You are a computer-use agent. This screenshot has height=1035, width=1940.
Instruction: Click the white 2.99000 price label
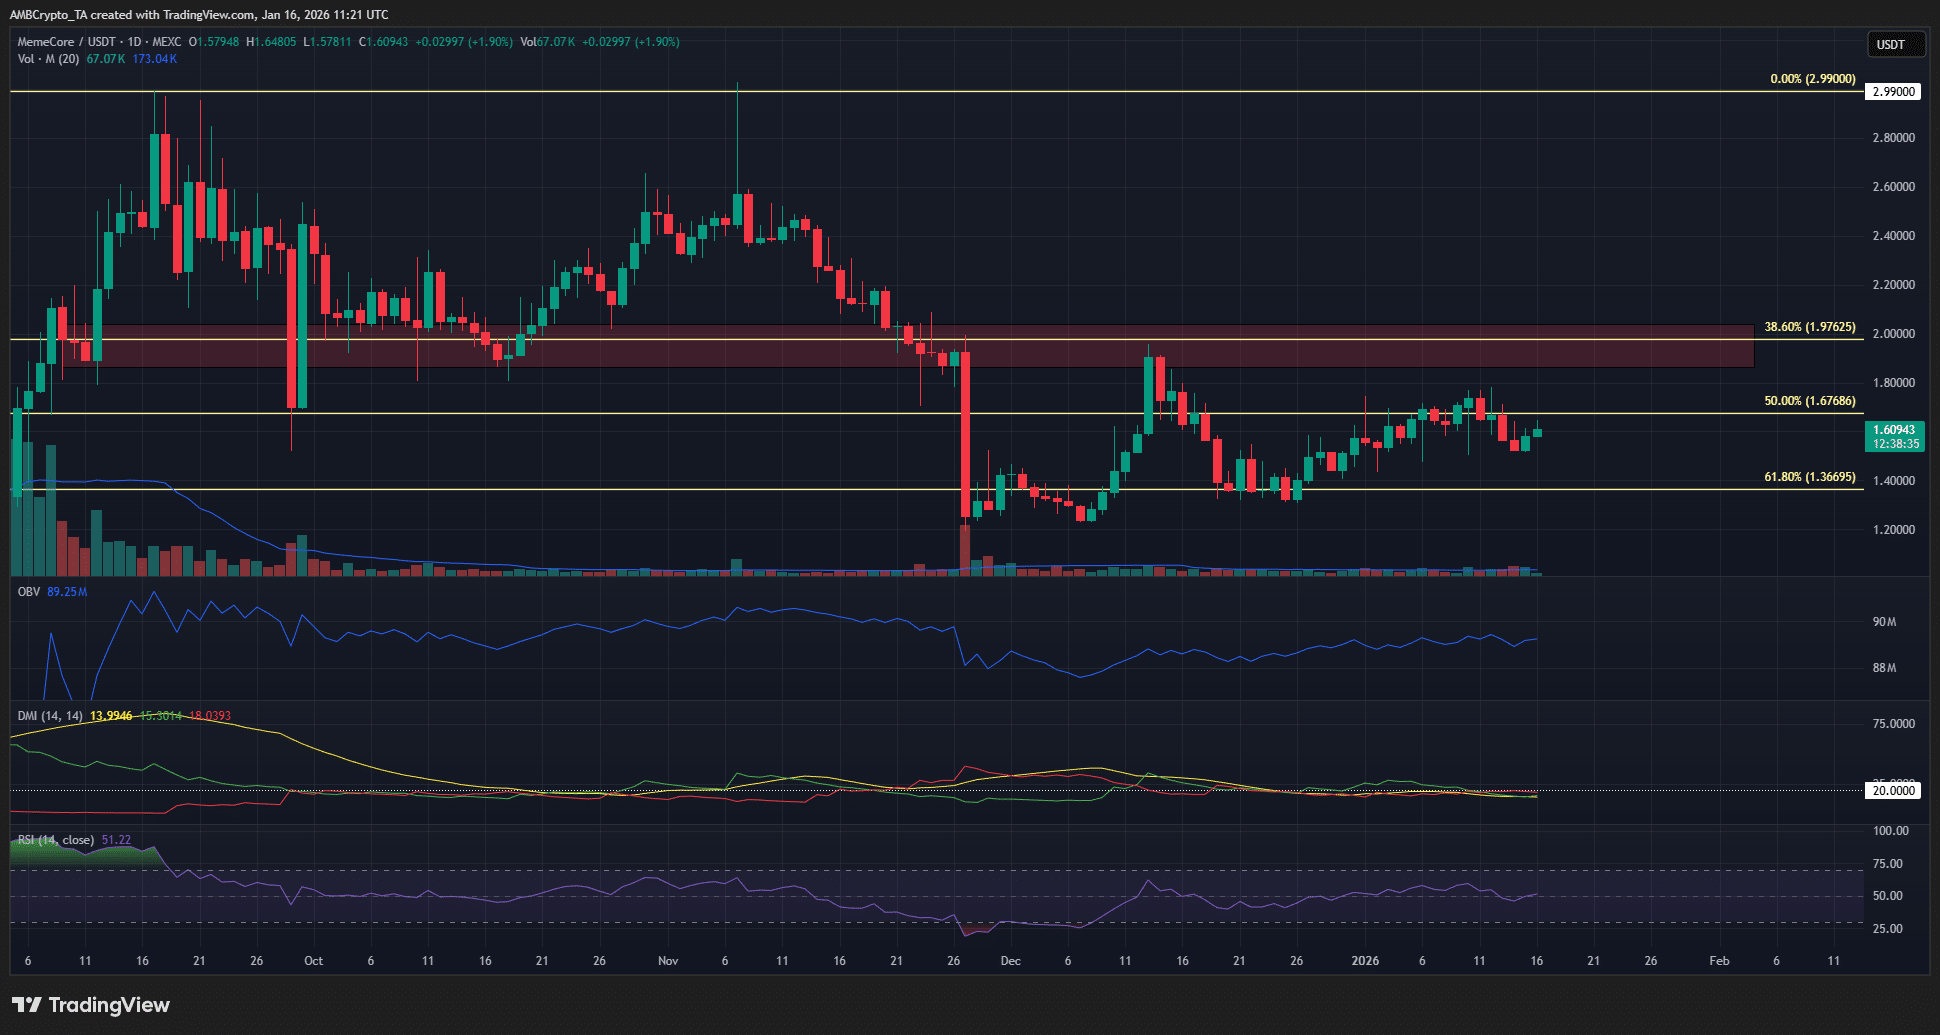point(1895,91)
